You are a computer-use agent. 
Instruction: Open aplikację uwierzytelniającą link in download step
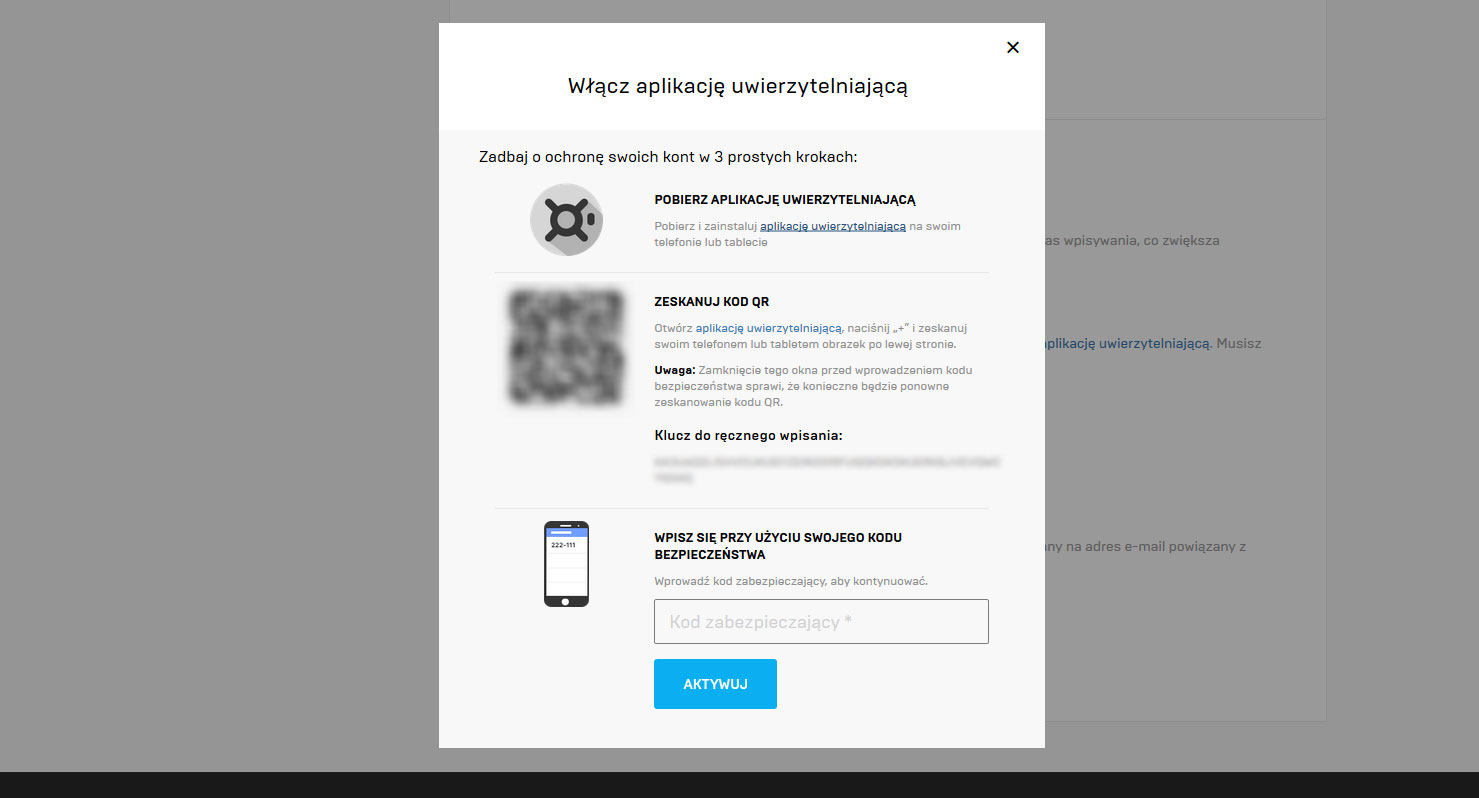pos(833,226)
